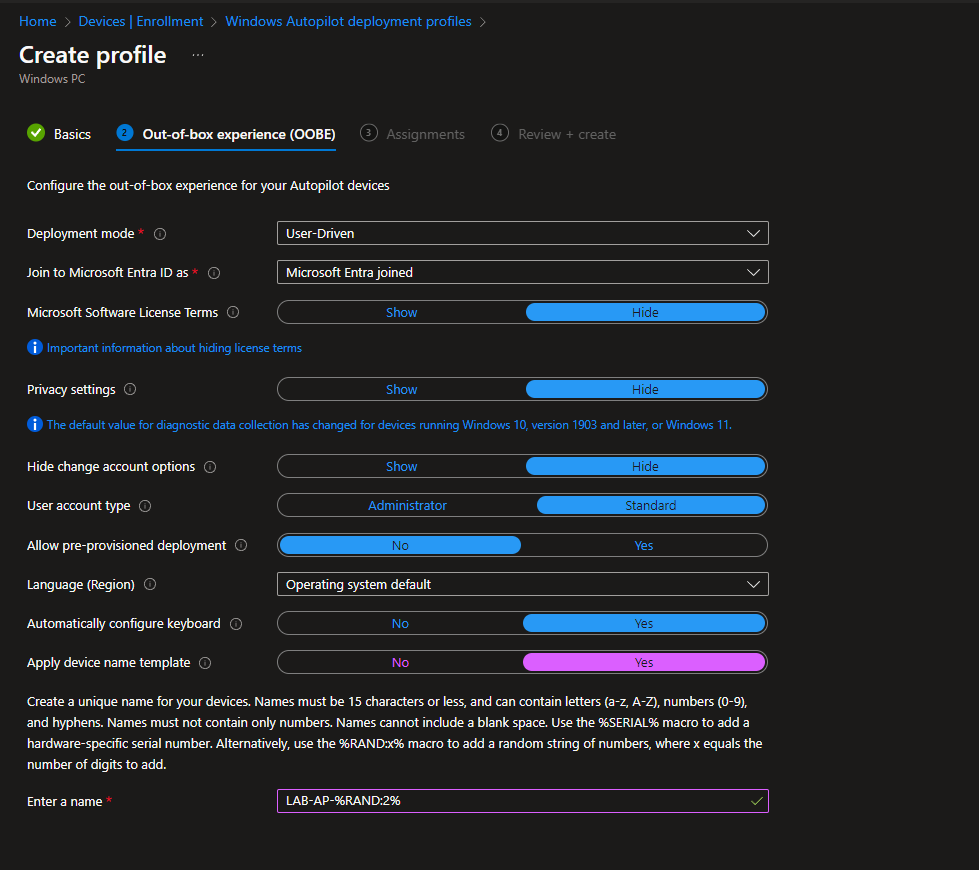Show info icon beside Privacy settings
979x870 pixels.
130,389
